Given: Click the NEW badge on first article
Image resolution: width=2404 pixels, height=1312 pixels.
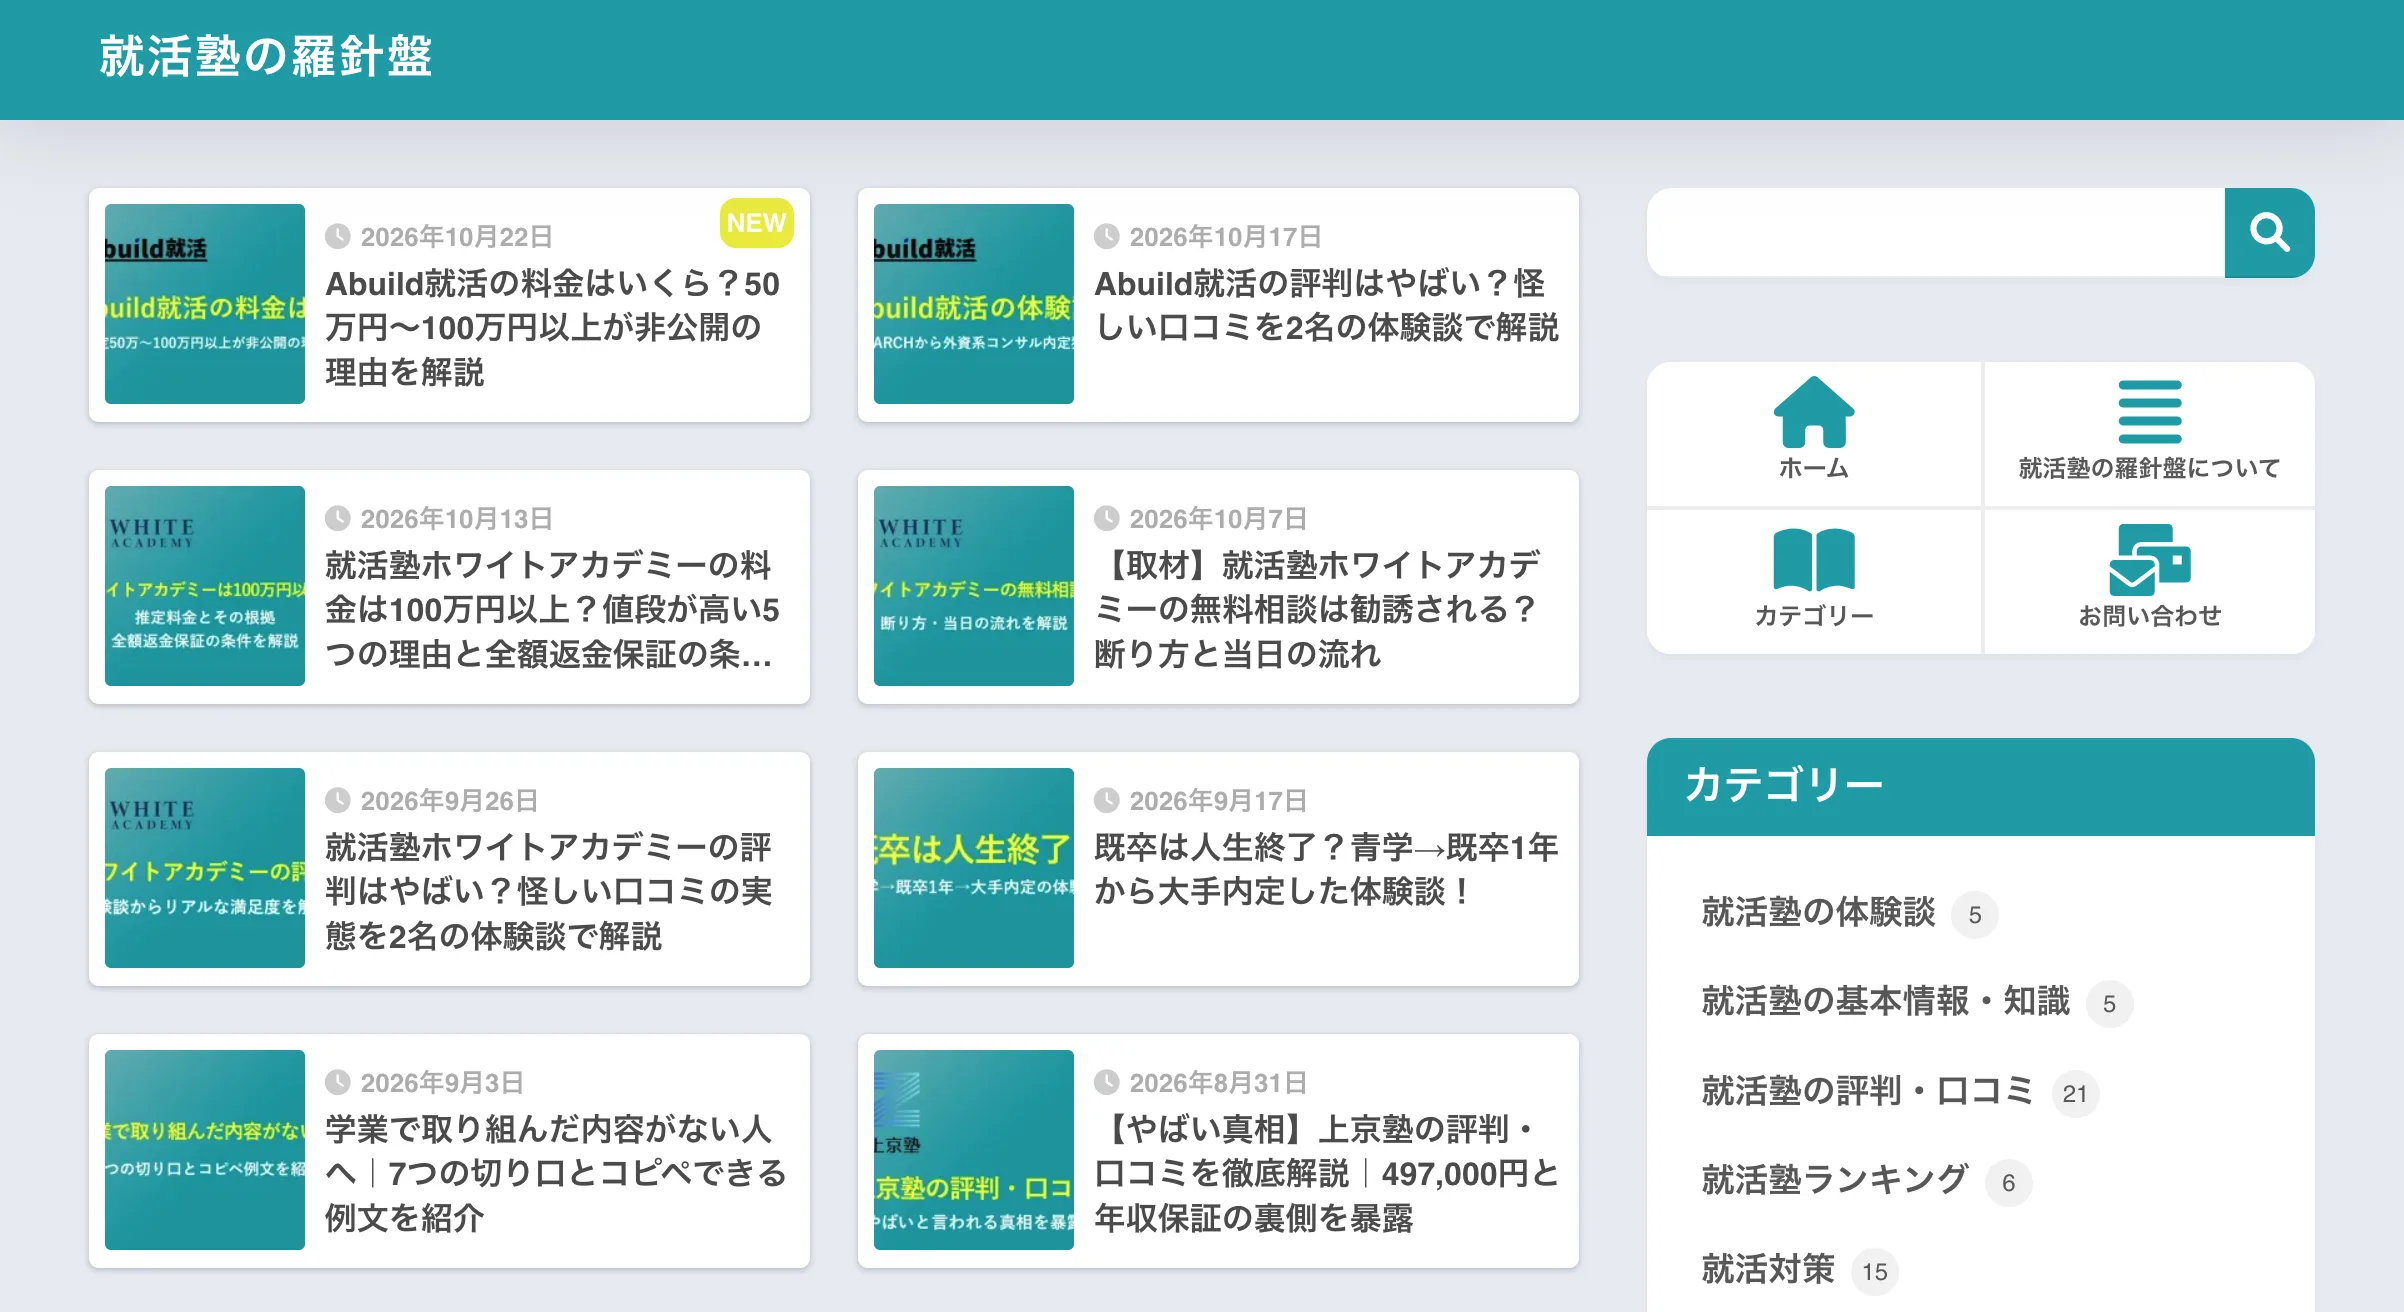Looking at the screenshot, I should click(756, 223).
